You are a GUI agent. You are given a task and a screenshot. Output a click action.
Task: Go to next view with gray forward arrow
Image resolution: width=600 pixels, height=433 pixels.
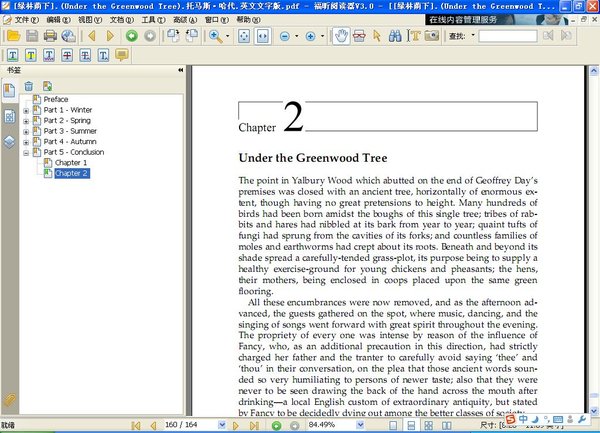pyautogui.click(x=150, y=36)
